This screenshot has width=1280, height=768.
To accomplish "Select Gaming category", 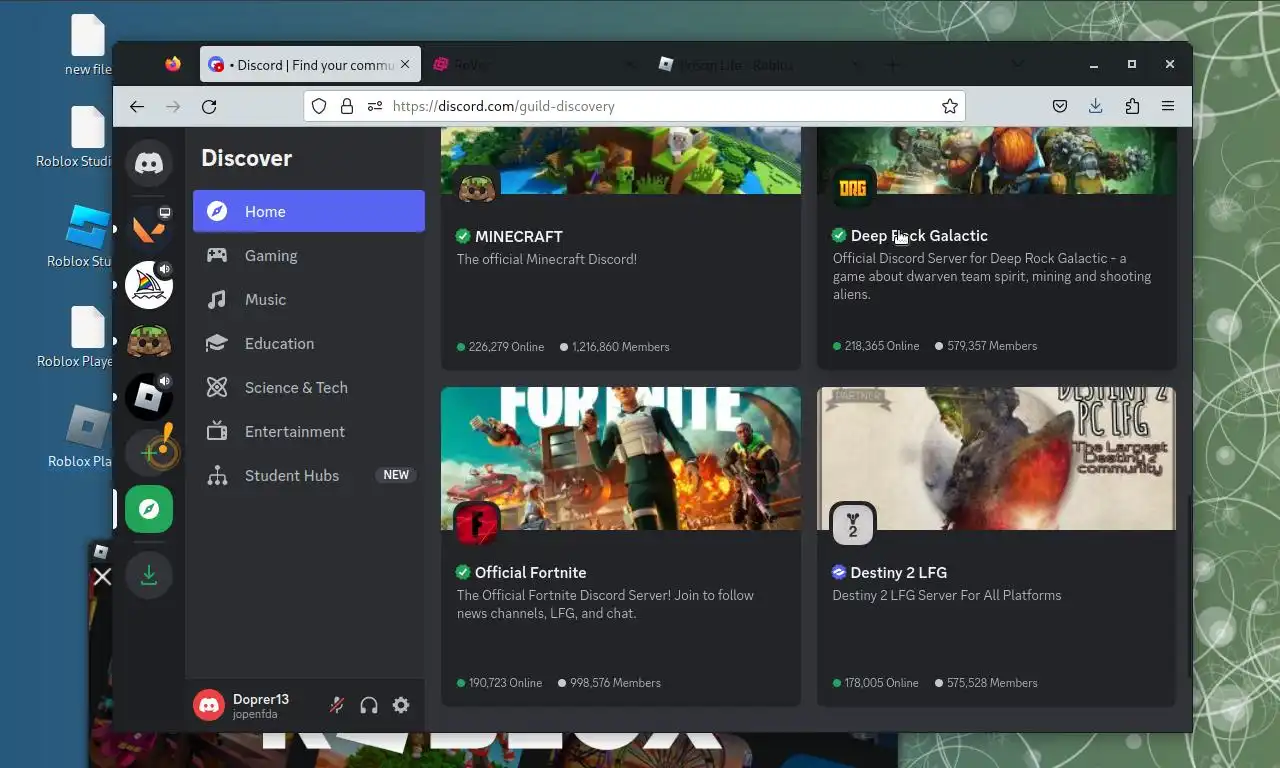I will click(309, 255).
